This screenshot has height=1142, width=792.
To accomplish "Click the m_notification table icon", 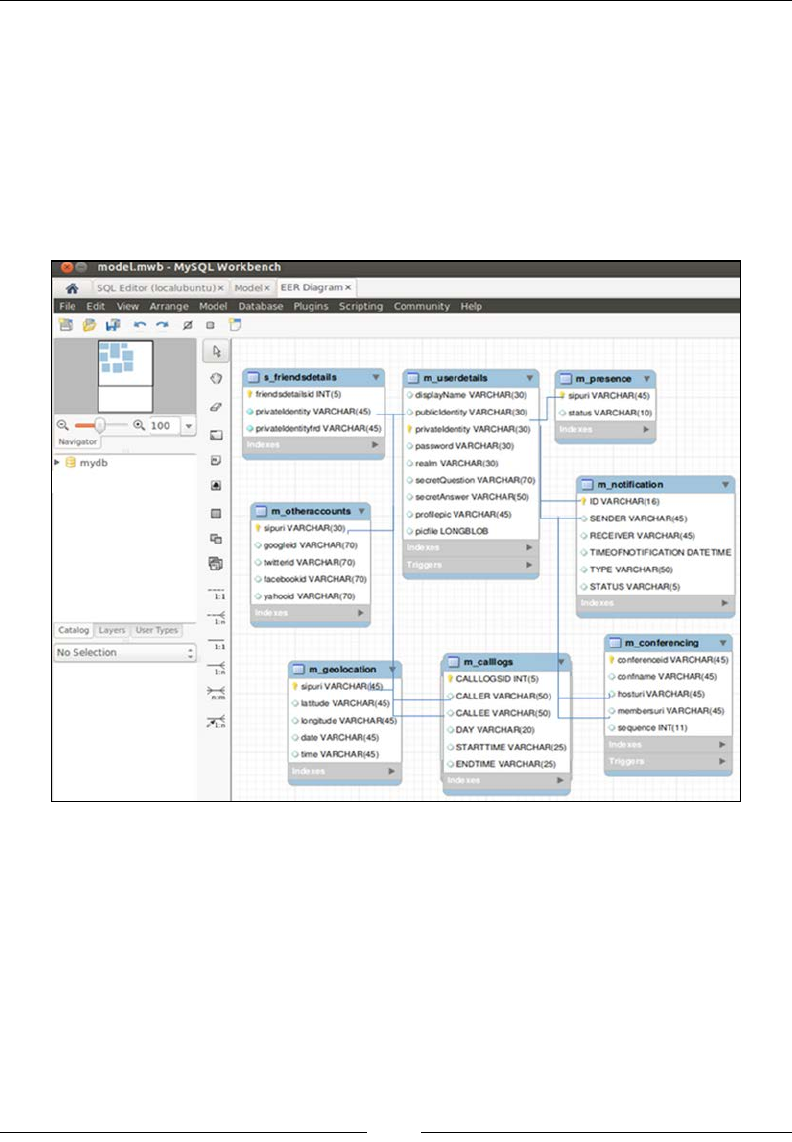I will (x=587, y=484).
